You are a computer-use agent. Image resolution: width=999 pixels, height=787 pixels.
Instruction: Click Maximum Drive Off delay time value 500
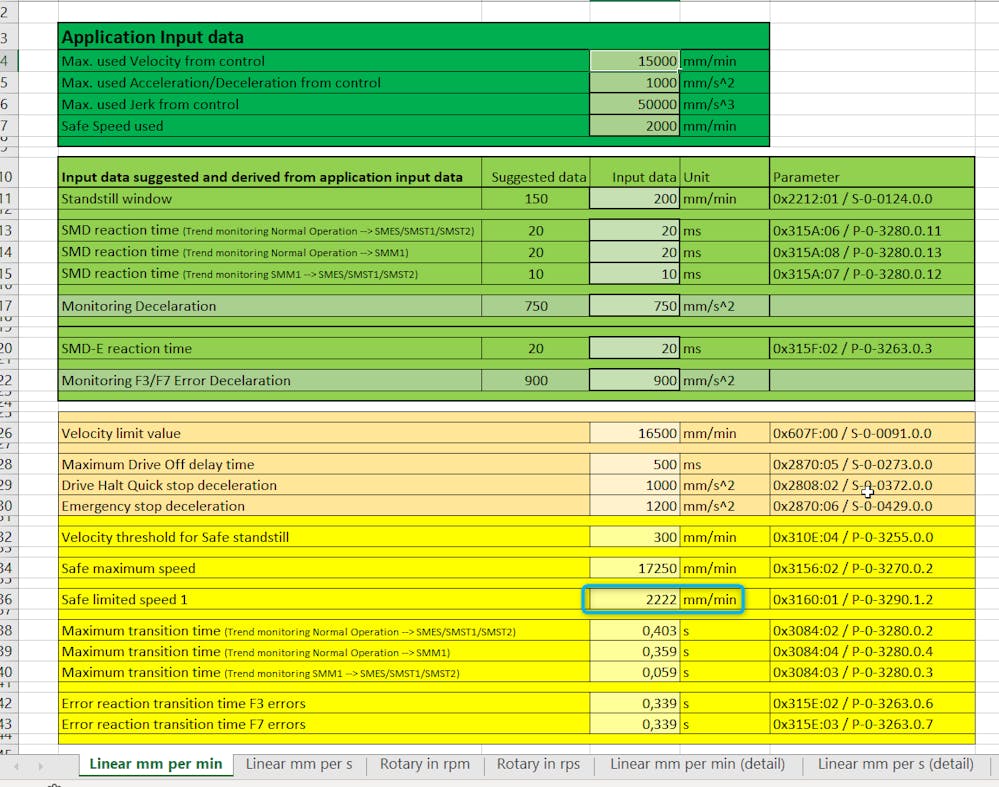(635, 465)
